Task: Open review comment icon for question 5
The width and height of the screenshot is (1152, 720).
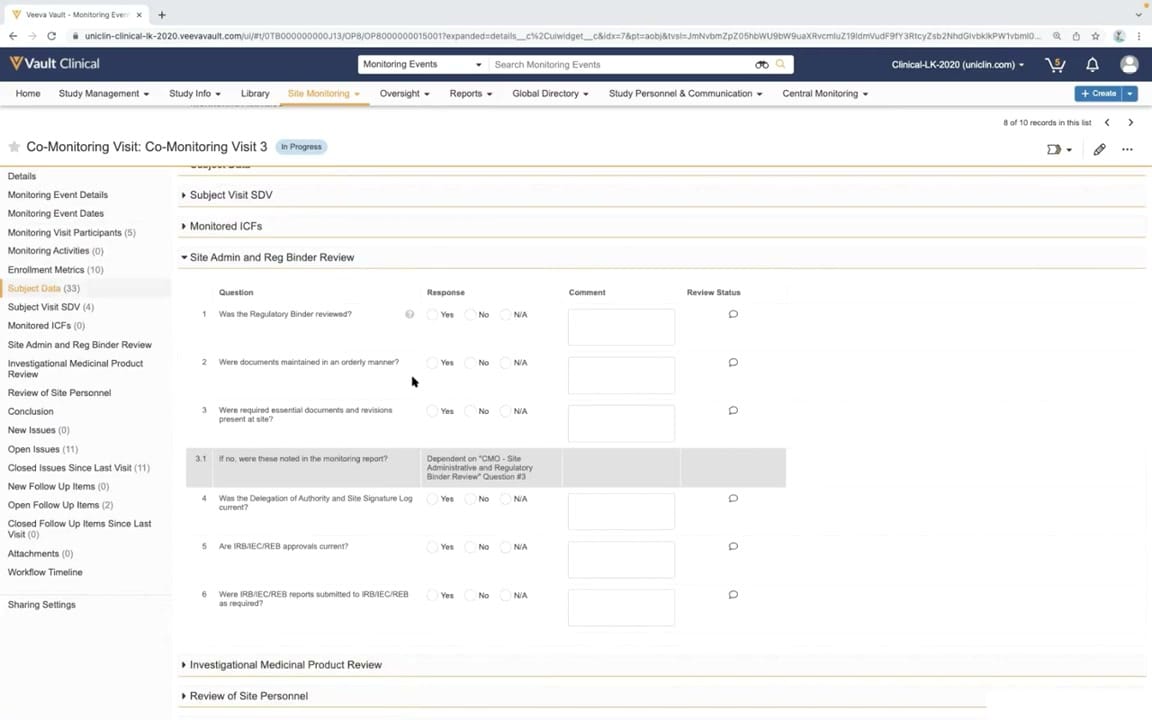Action: coord(732,547)
